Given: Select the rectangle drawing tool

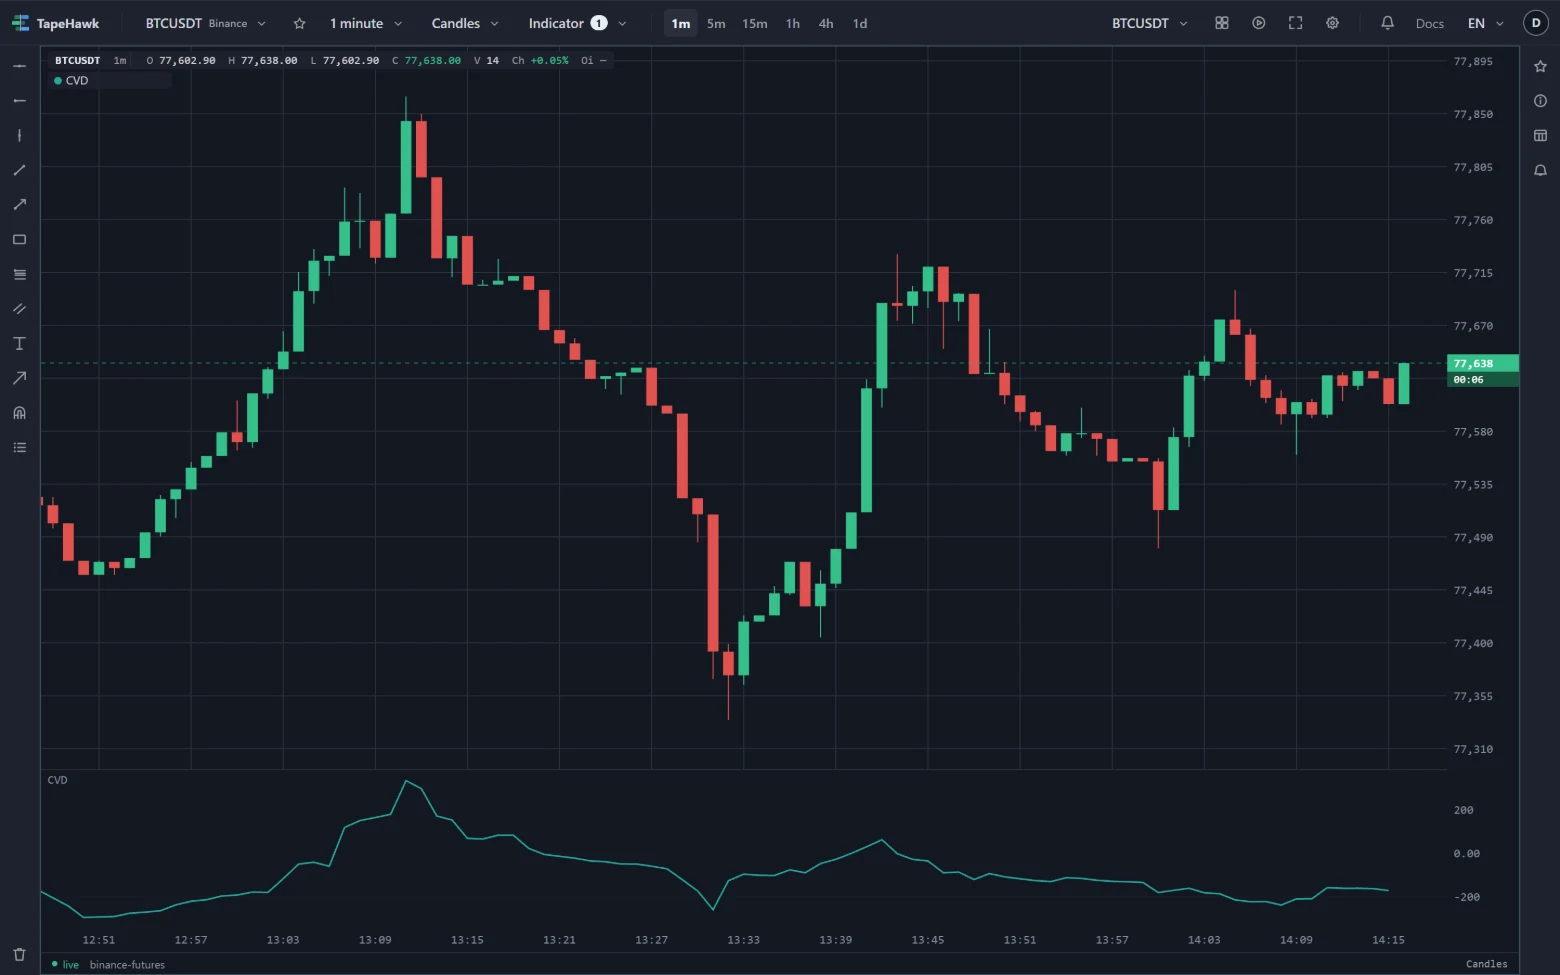Looking at the screenshot, I should [x=19, y=239].
